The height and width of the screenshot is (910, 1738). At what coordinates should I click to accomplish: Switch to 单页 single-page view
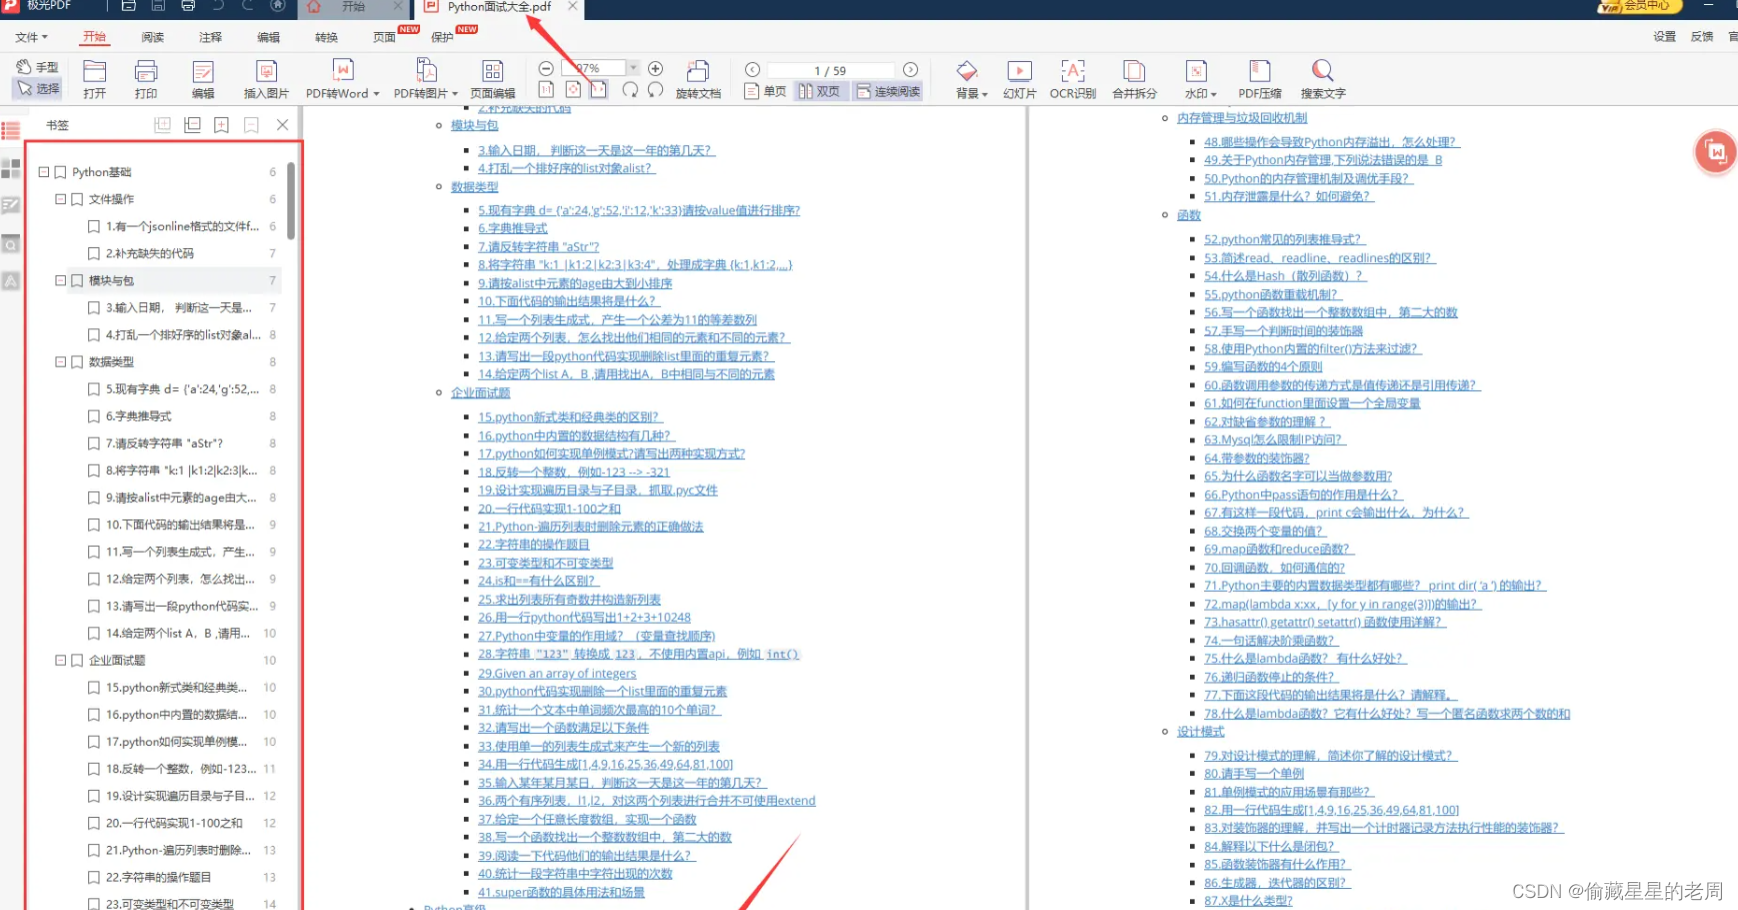click(x=766, y=91)
